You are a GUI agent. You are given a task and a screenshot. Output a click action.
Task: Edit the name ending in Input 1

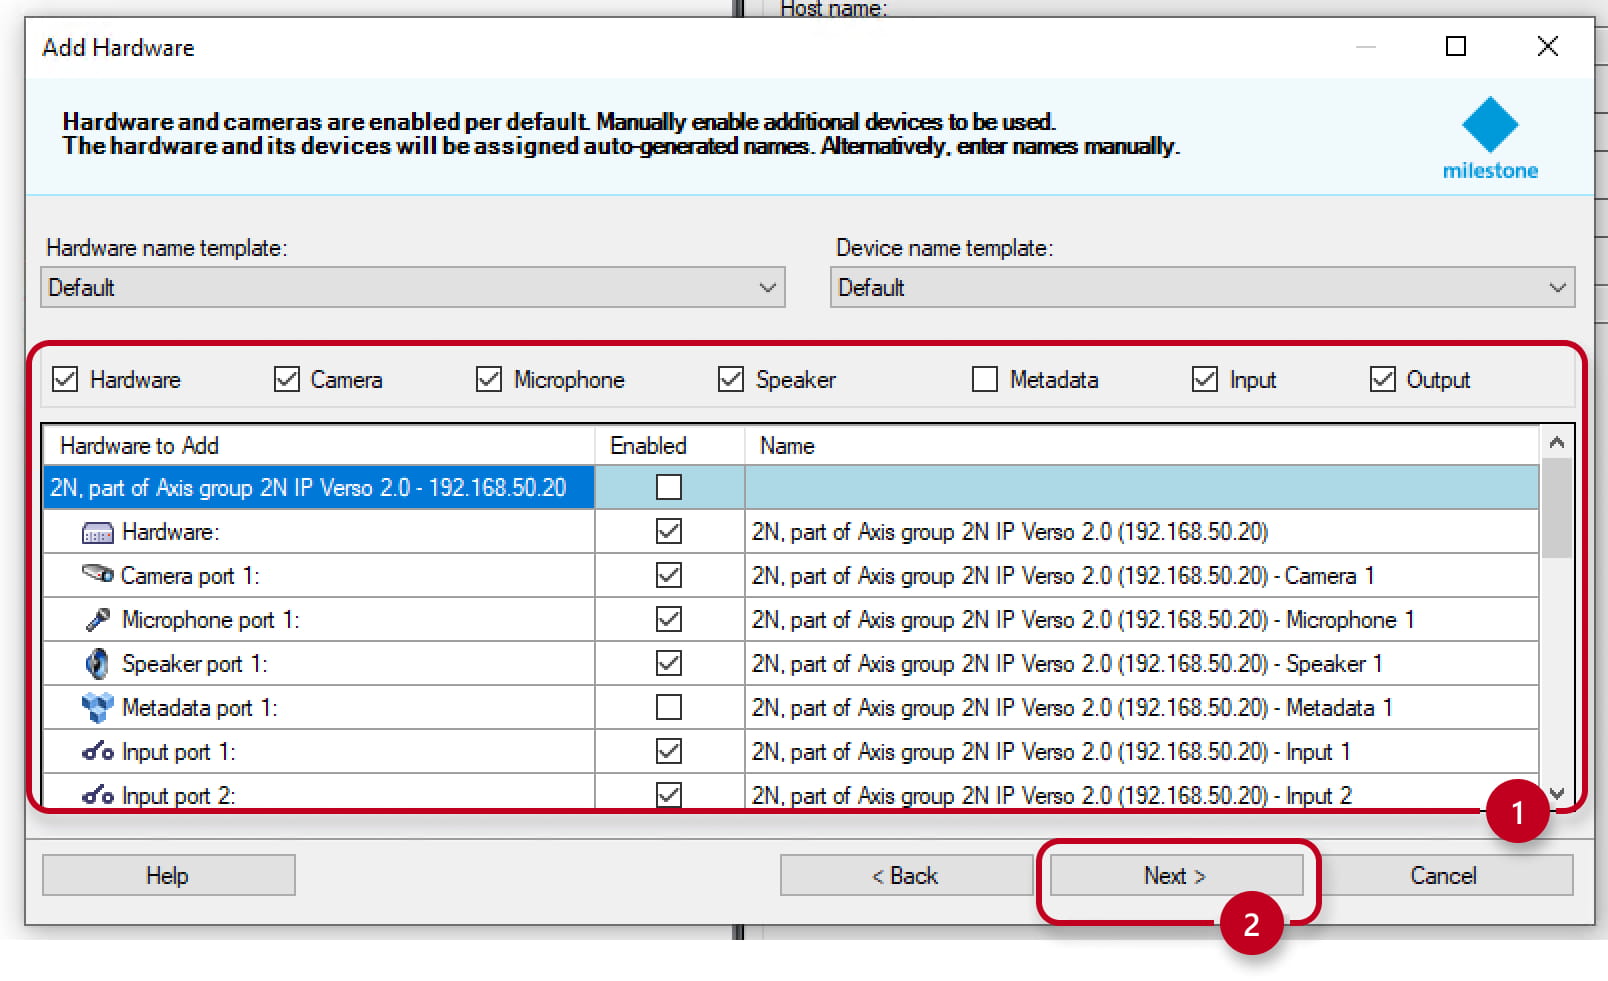pyautogui.click(x=1142, y=751)
